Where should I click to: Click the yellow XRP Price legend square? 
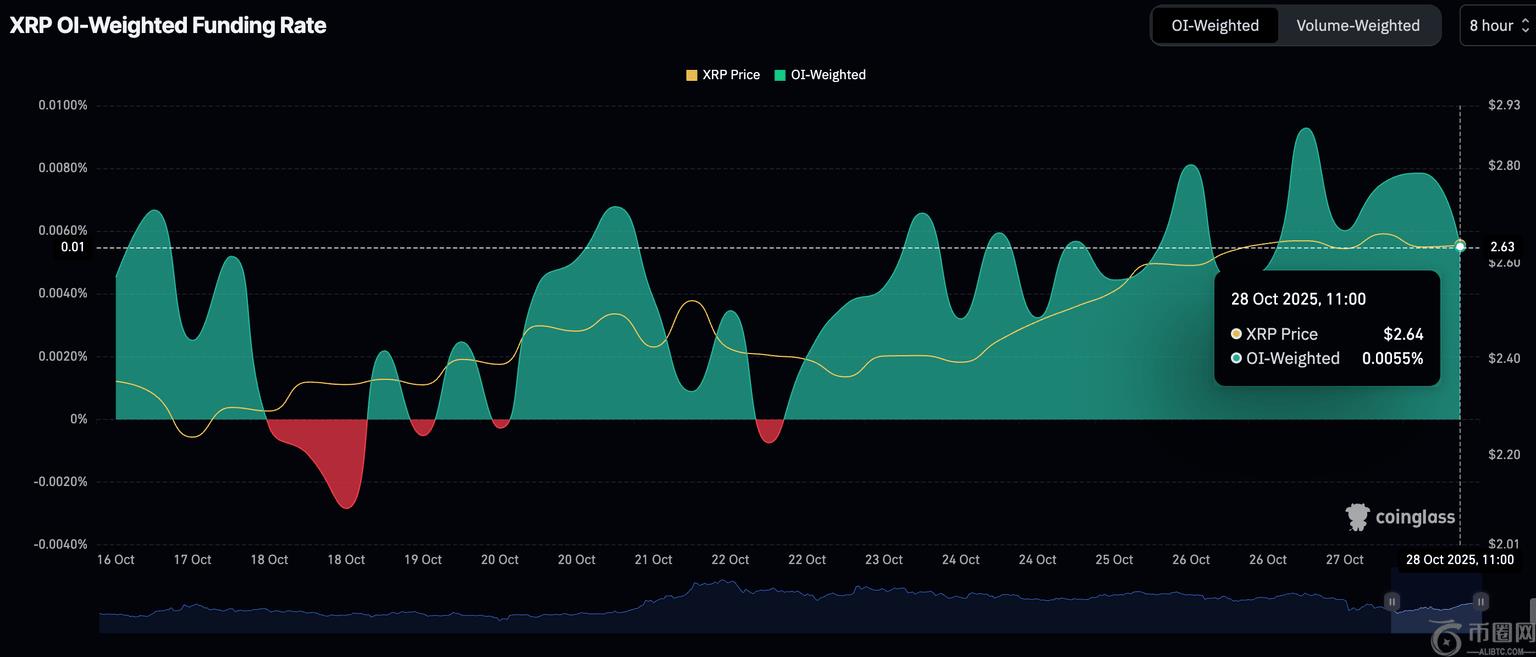(x=691, y=75)
